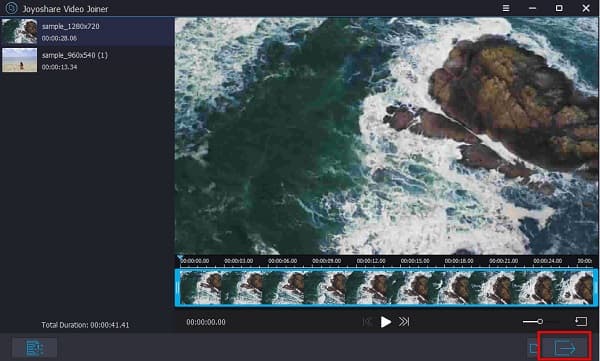600x361 pixels.
Task: Click the highlighted clip filmstrip in timeline
Action: tap(386, 287)
